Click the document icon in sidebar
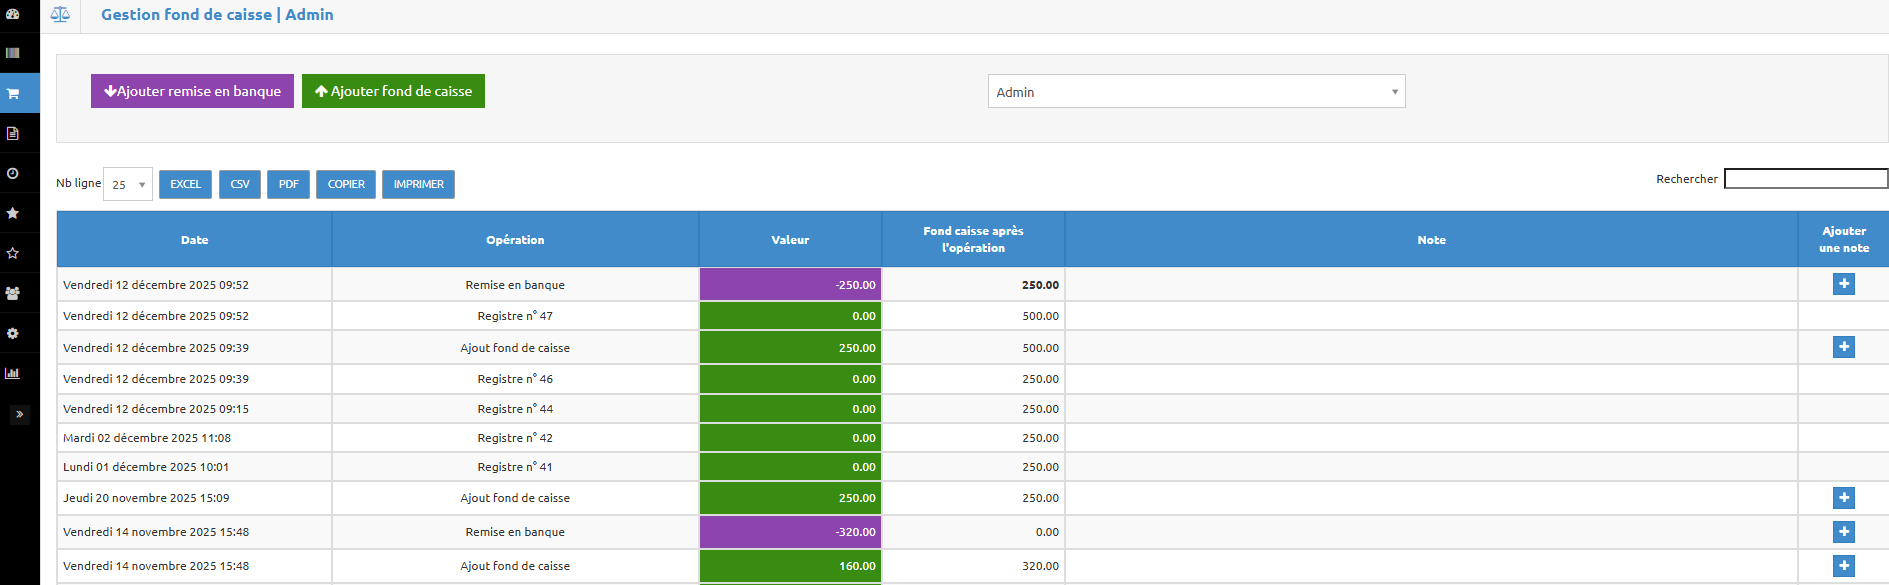The width and height of the screenshot is (1889, 585). tap(13, 133)
